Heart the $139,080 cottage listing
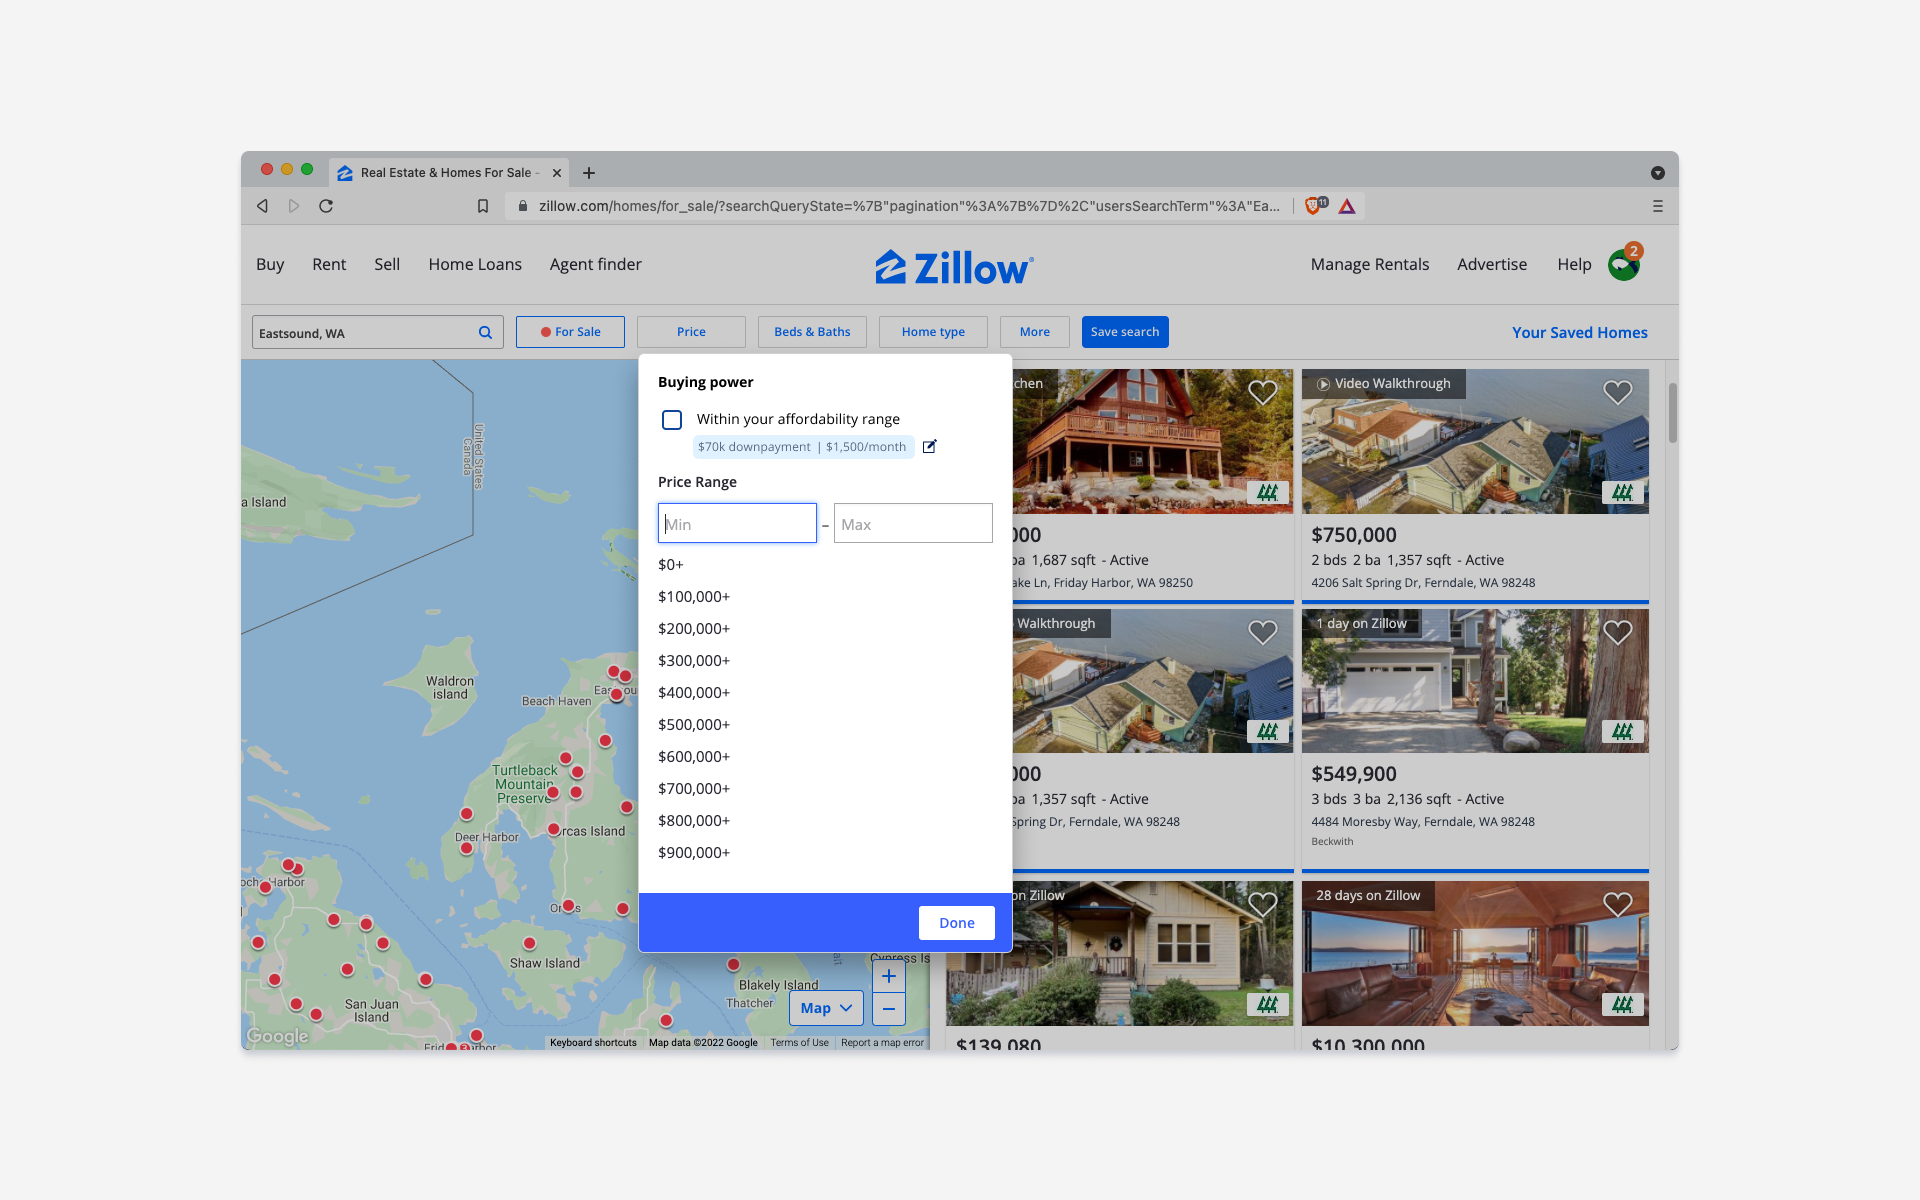The image size is (1920, 1200). 1262,904
